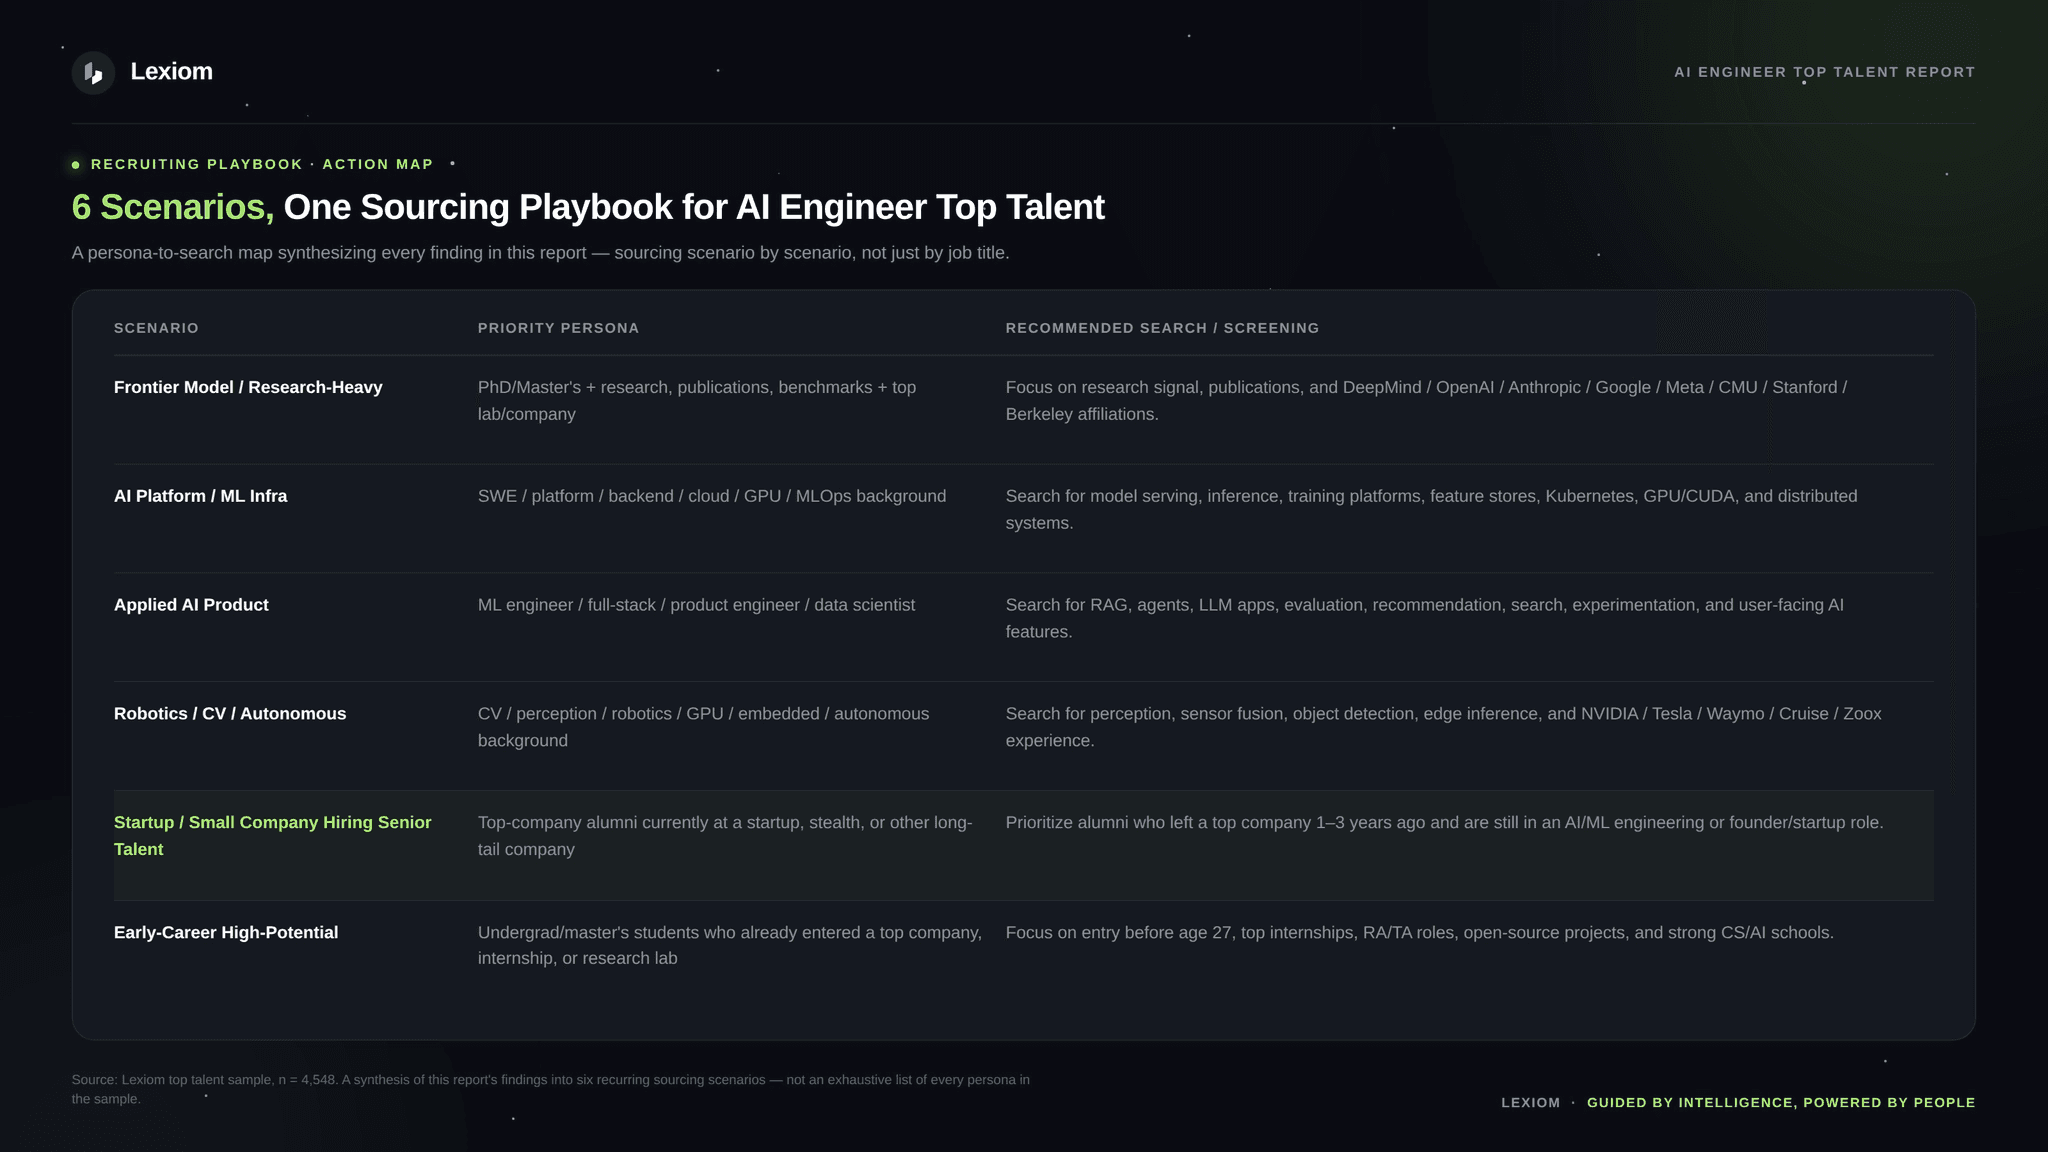
Task: Select the 'AI Platform / ML Infra' scenario cell
Action: point(200,496)
